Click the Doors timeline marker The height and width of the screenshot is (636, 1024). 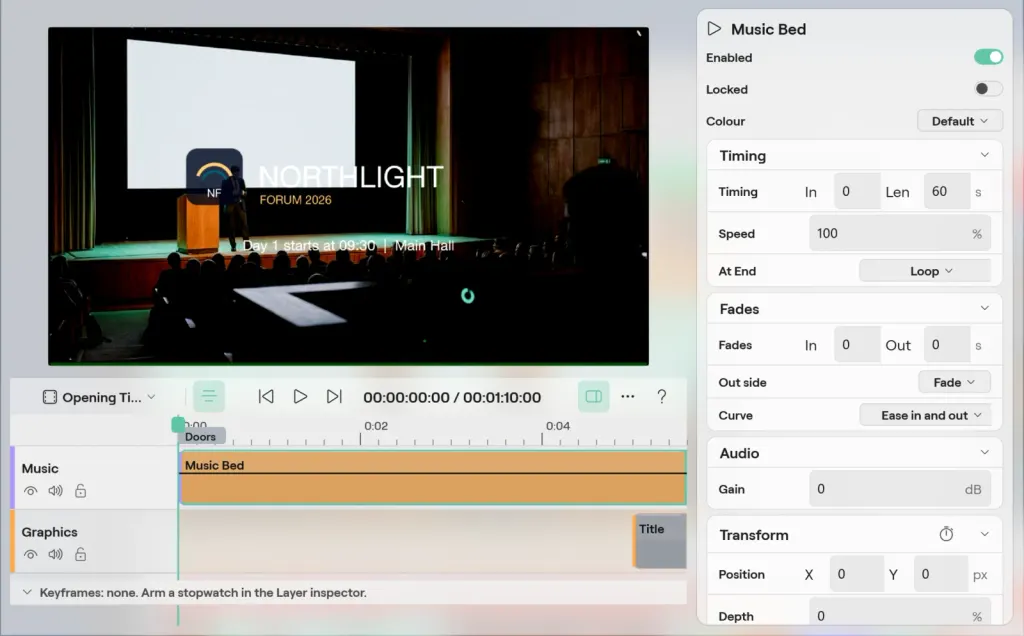coord(201,436)
